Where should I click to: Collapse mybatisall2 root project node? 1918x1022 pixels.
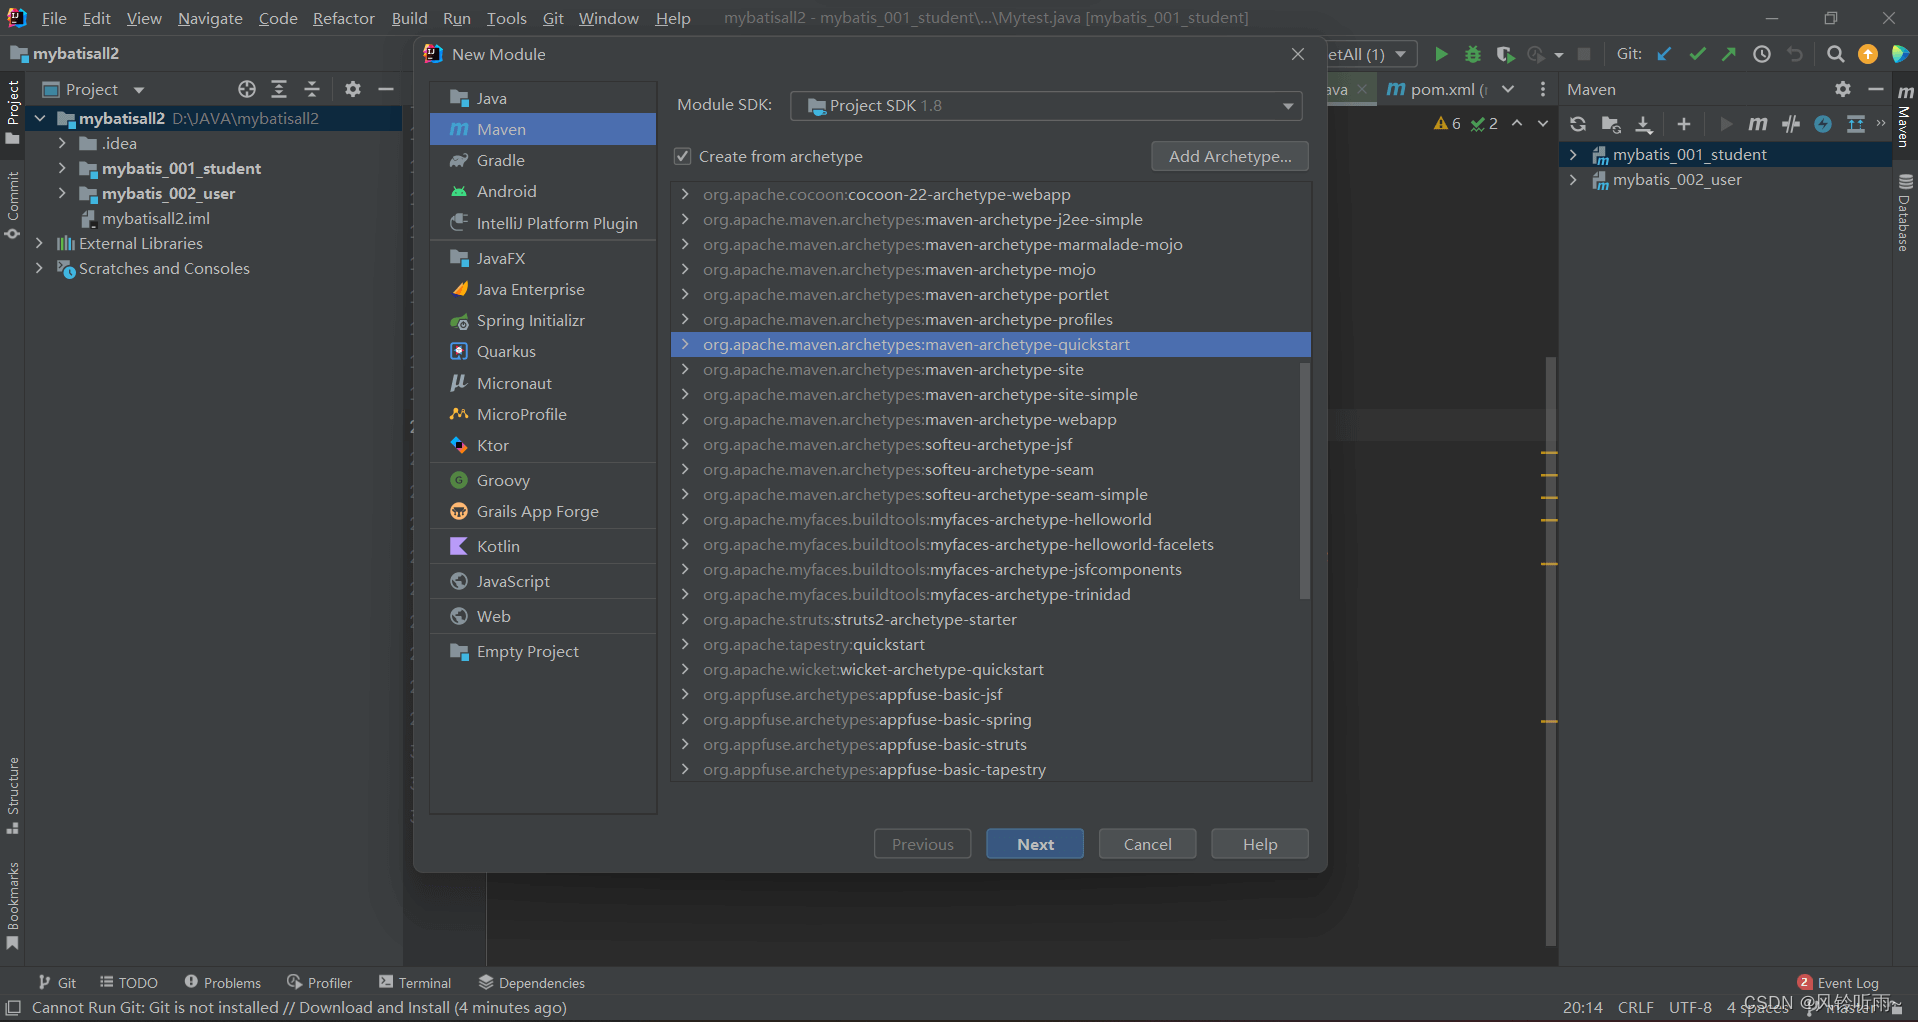tap(40, 118)
